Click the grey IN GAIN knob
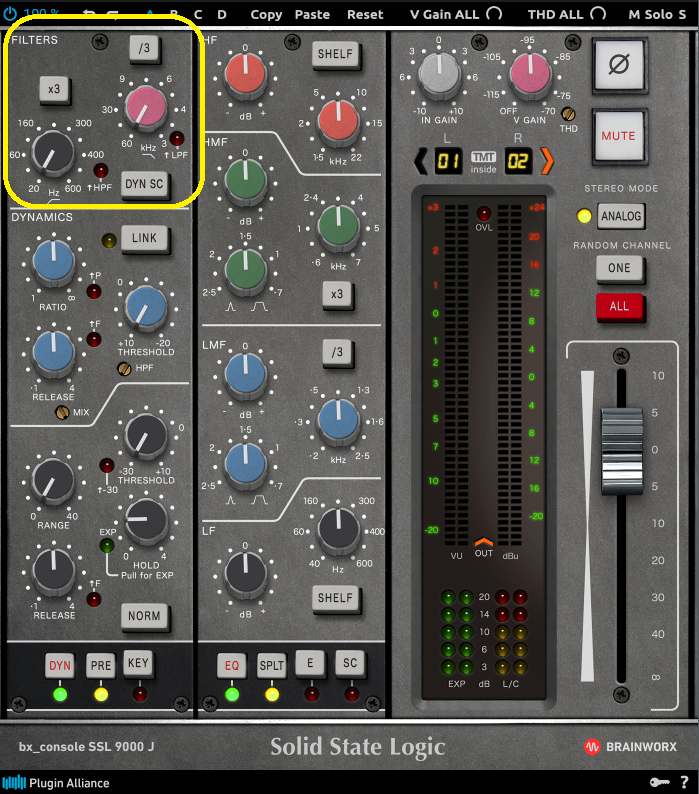Screen dimensions: 699x794 (439, 74)
